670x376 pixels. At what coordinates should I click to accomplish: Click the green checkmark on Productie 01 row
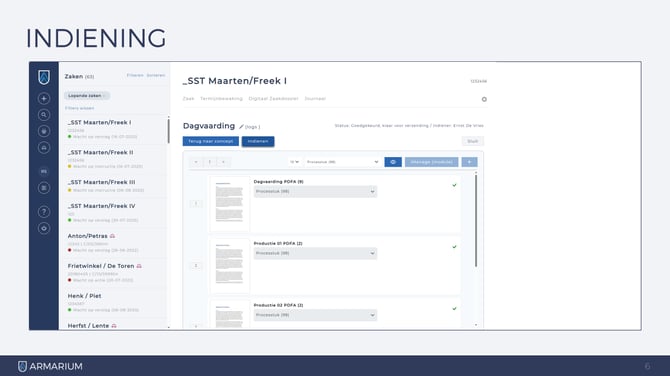[454, 247]
